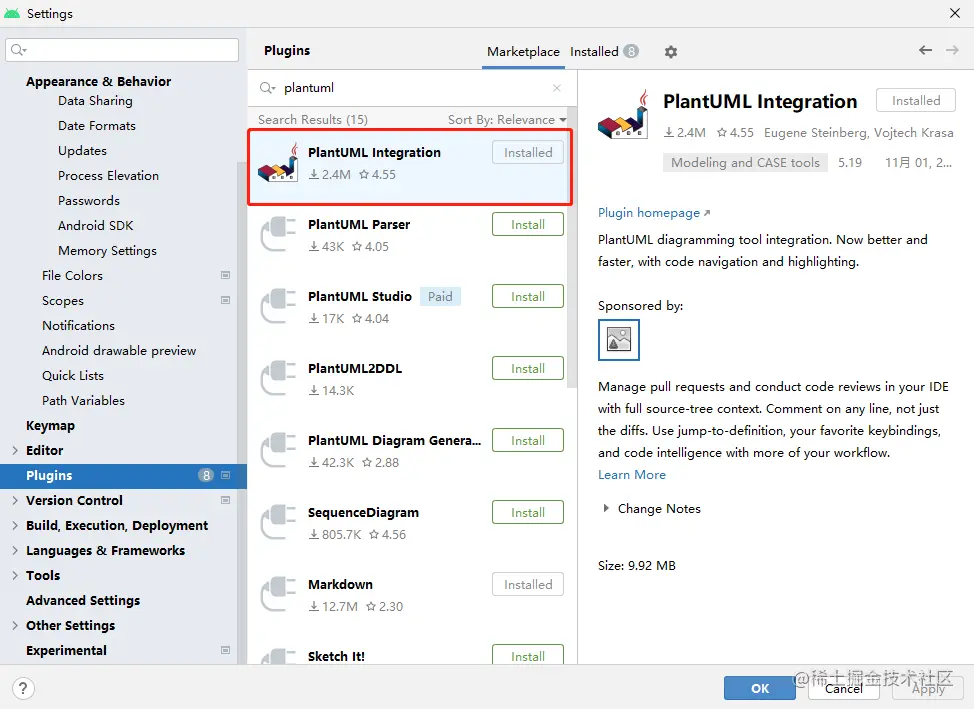Click the PlantUML Studio plug icon
The width and height of the screenshot is (974, 709).
click(x=278, y=306)
